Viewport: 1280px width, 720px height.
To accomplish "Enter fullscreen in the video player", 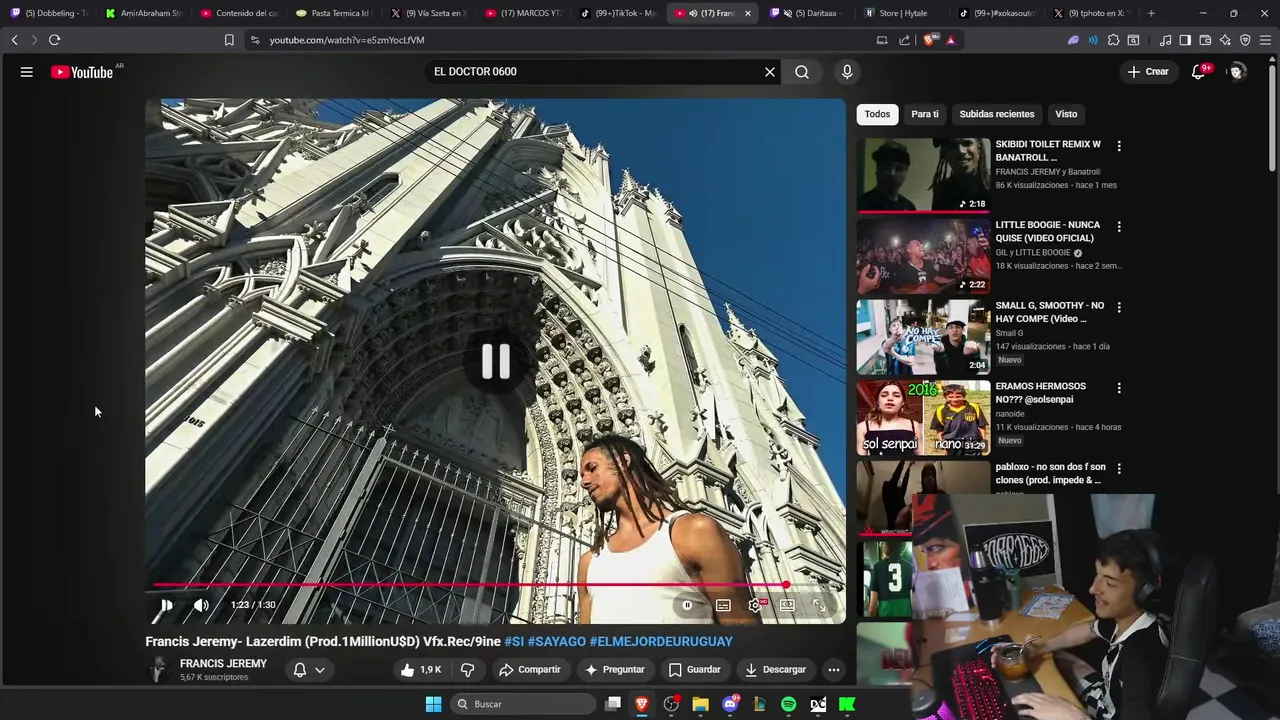I will (819, 605).
